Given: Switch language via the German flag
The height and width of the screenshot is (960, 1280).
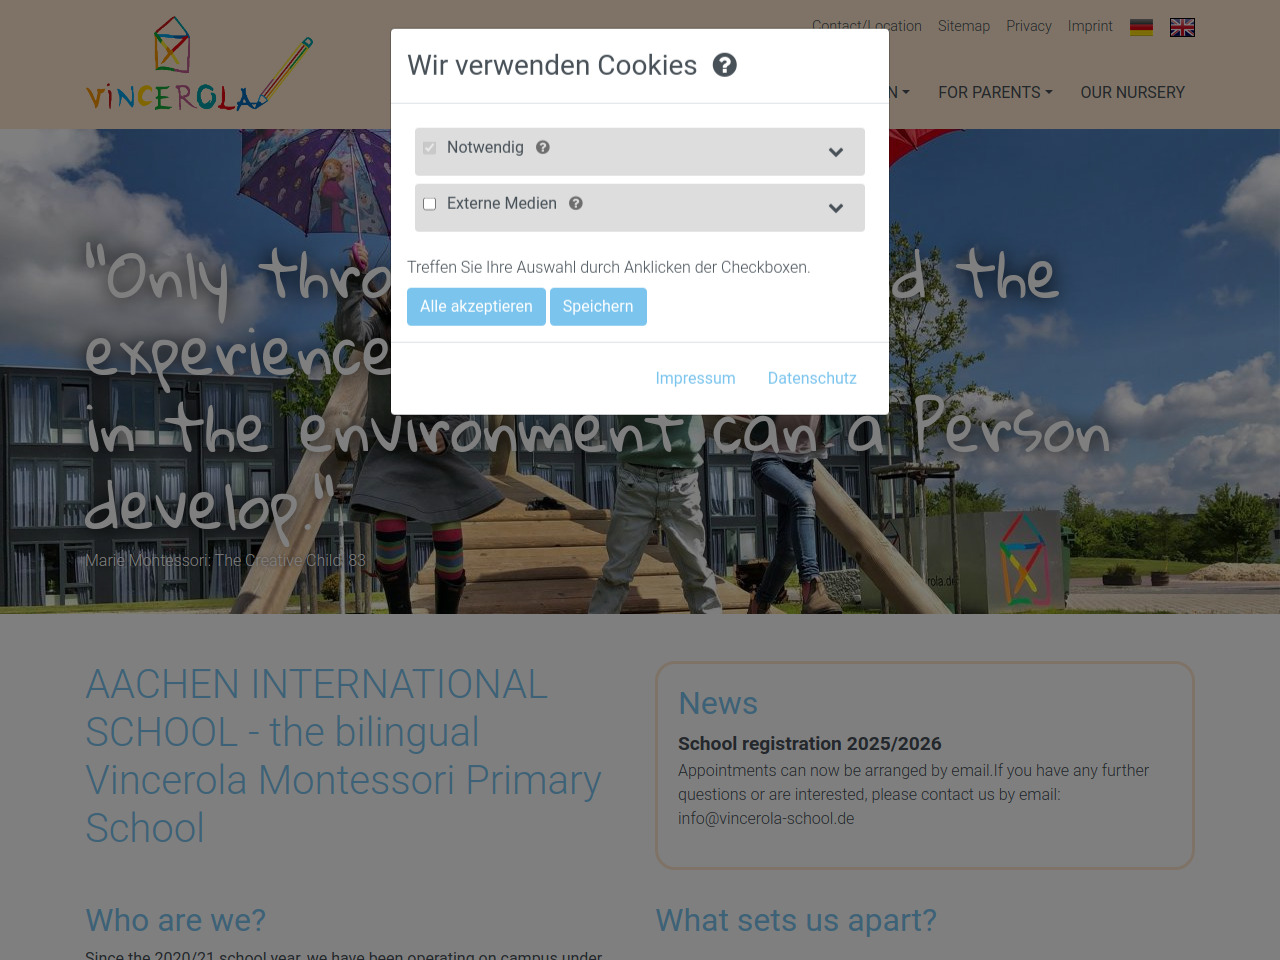Looking at the screenshot, I should click(x=1141, y=27).
